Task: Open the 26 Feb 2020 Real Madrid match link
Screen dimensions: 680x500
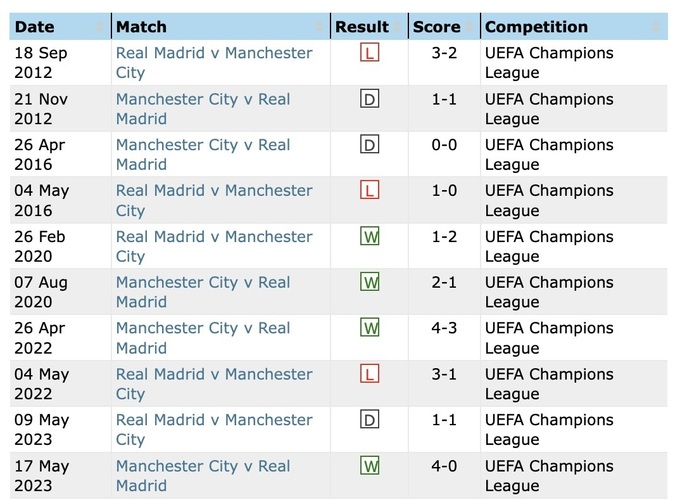Action: 214,246
